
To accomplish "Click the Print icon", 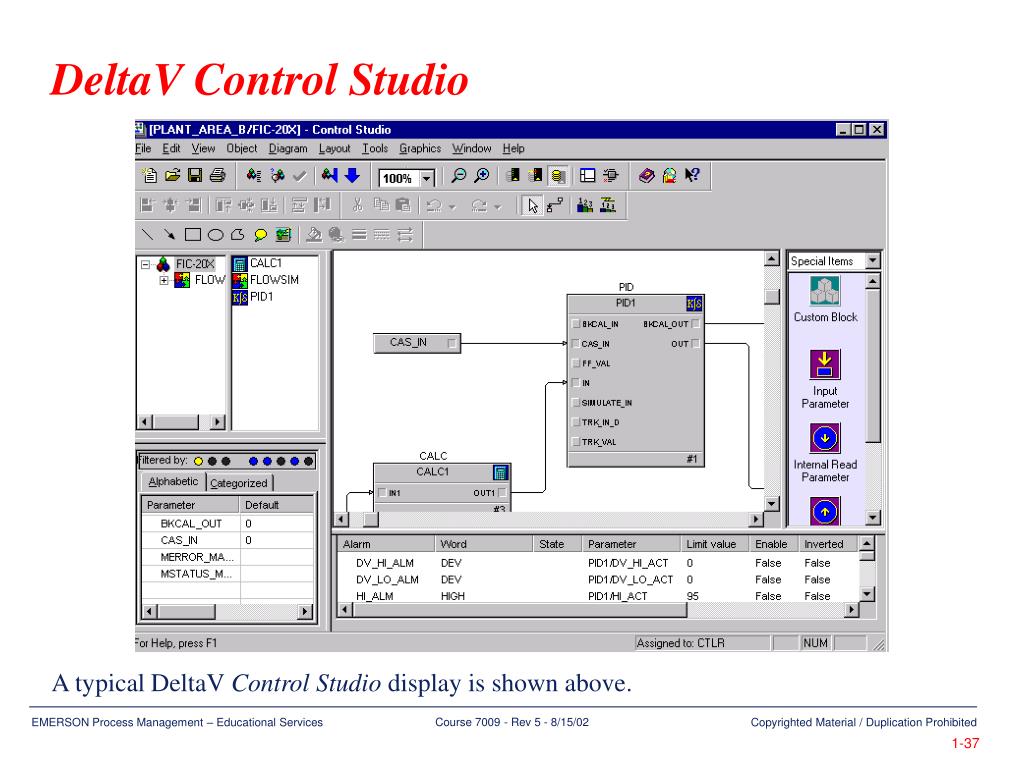I will click(217, 175).
